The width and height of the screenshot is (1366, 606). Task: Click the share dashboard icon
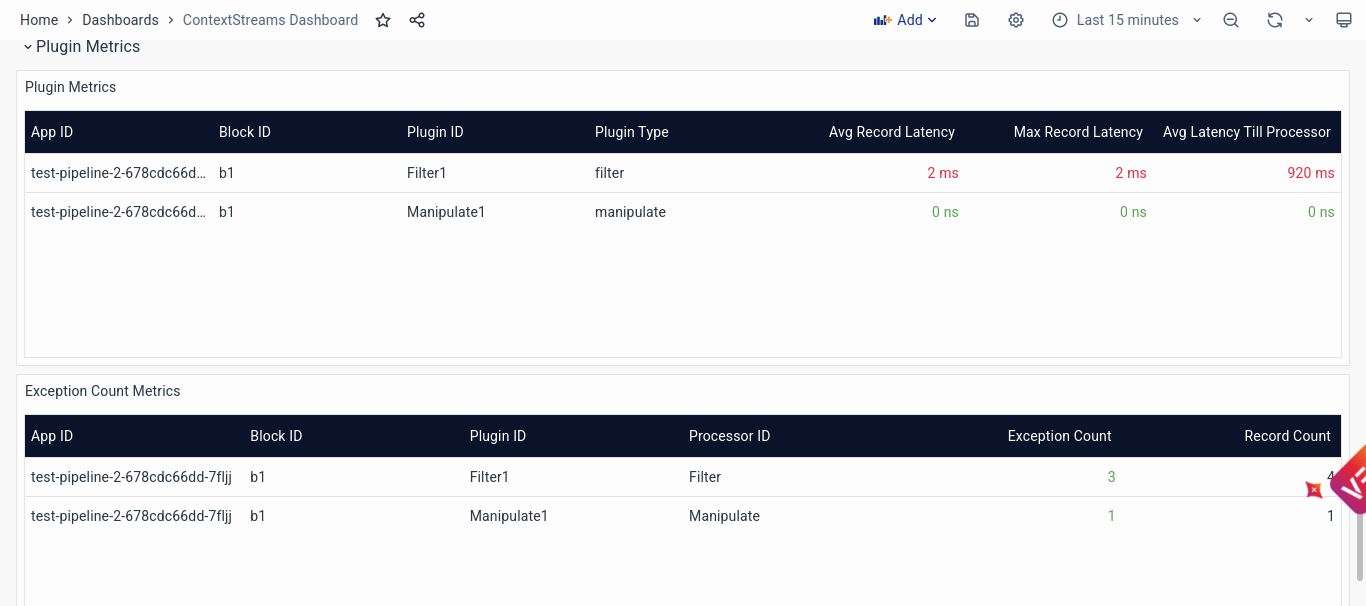417,20
